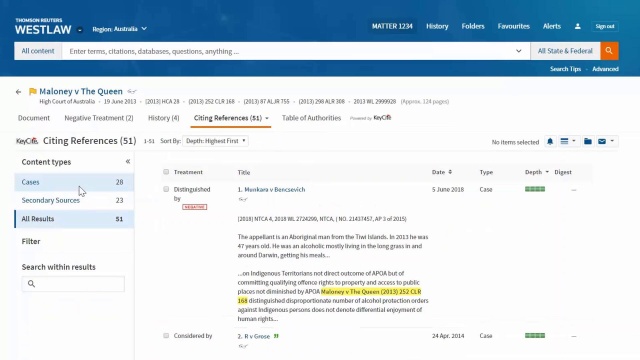640x360 pixels.
Task: Click the Filter heading in sidebar
Action: 31,241
